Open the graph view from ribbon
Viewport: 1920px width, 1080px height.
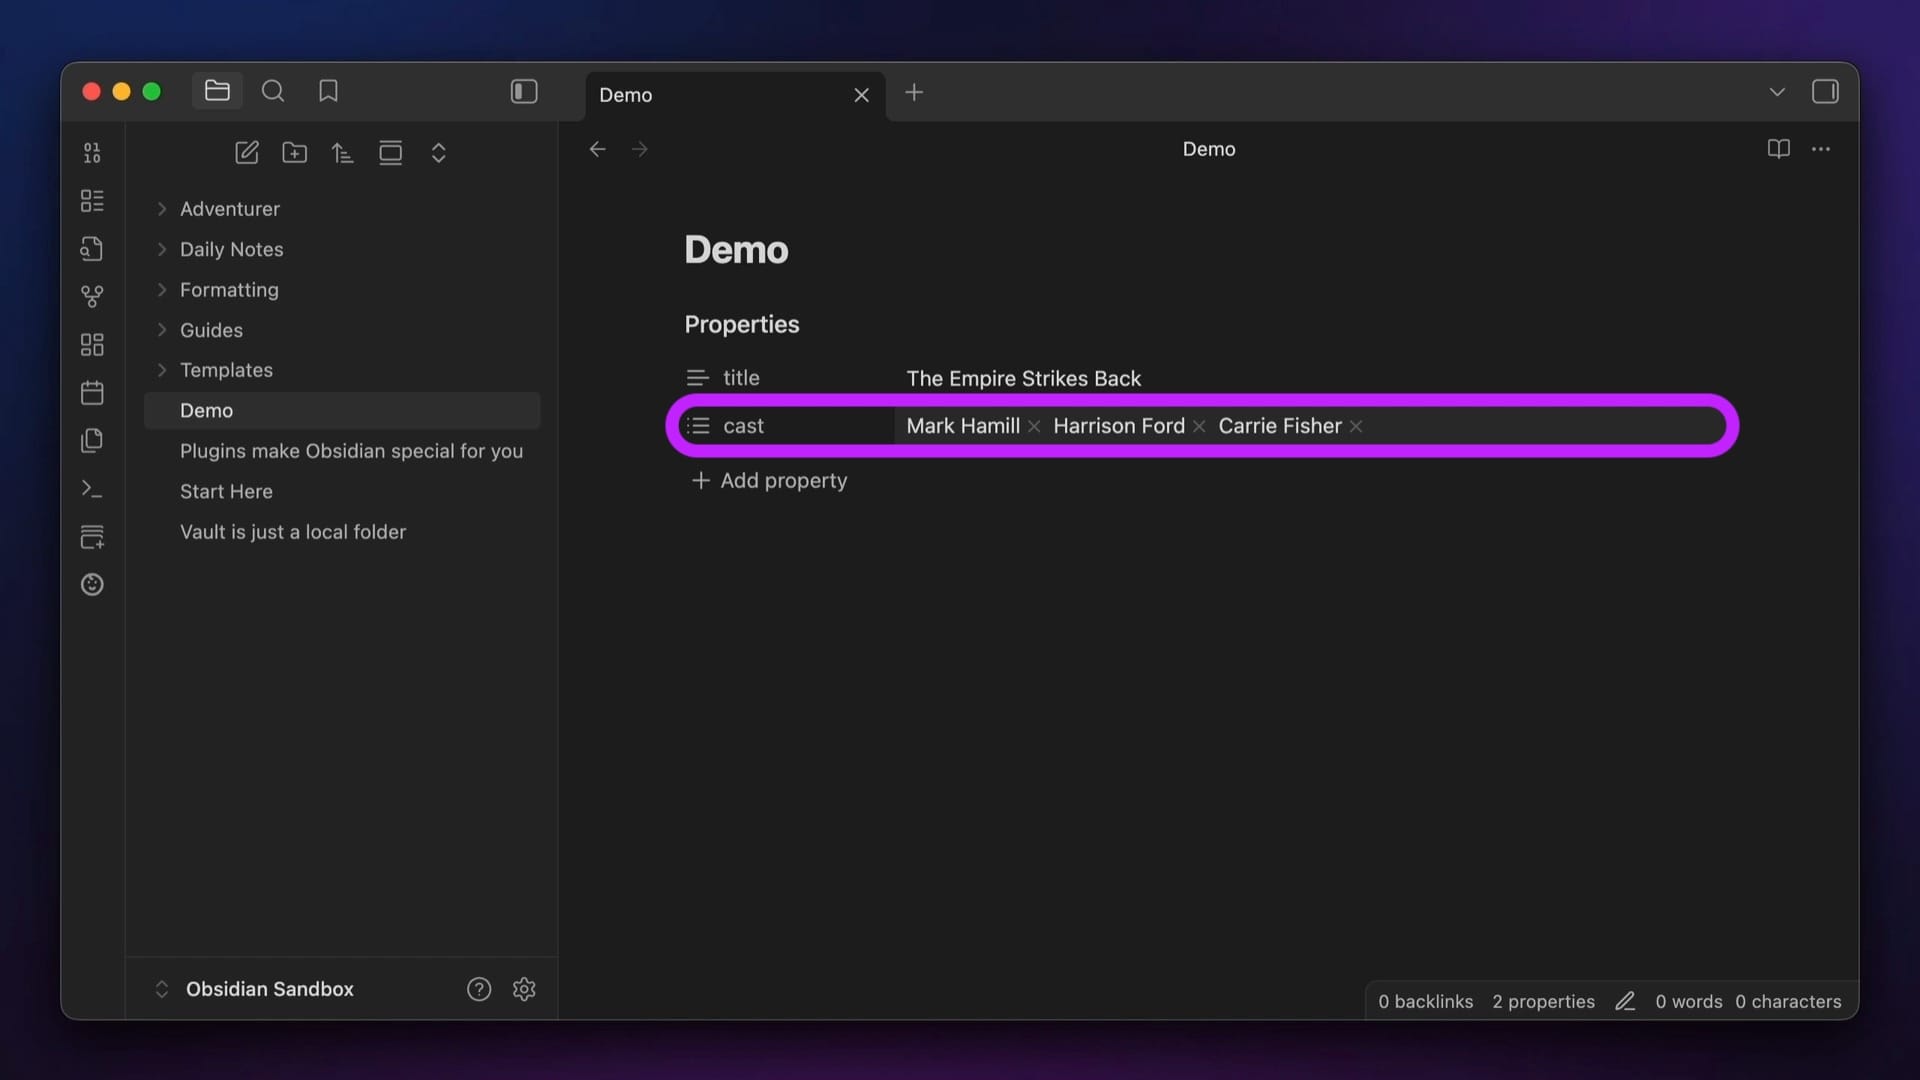point(92,297)
